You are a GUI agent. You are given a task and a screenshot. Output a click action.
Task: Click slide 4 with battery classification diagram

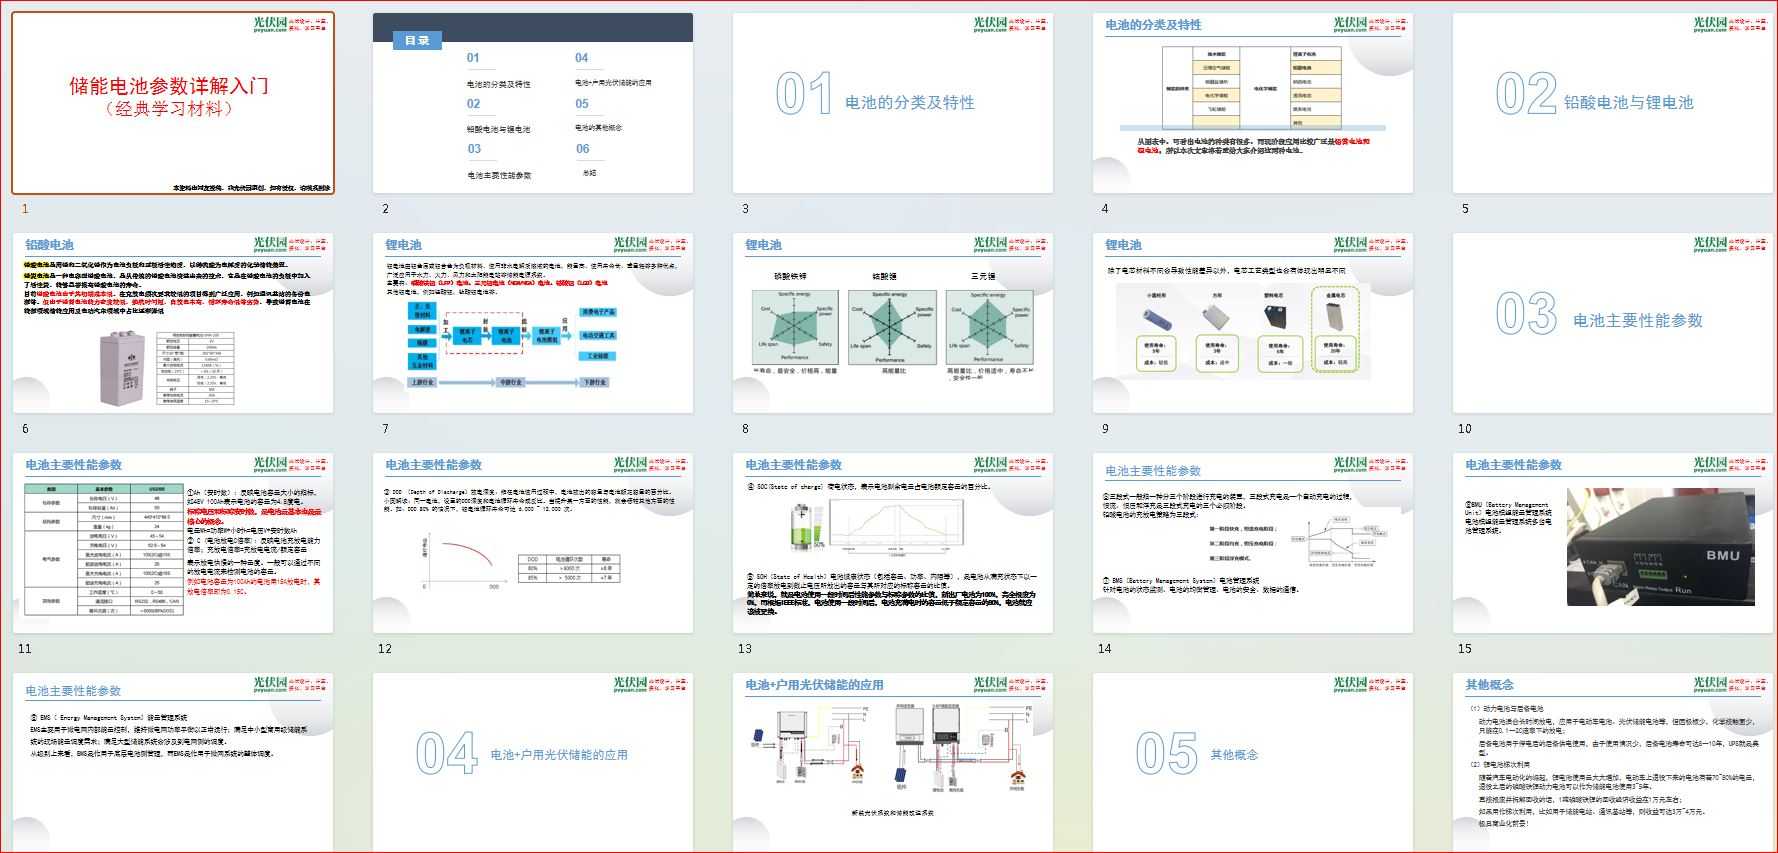[1252, 103]
